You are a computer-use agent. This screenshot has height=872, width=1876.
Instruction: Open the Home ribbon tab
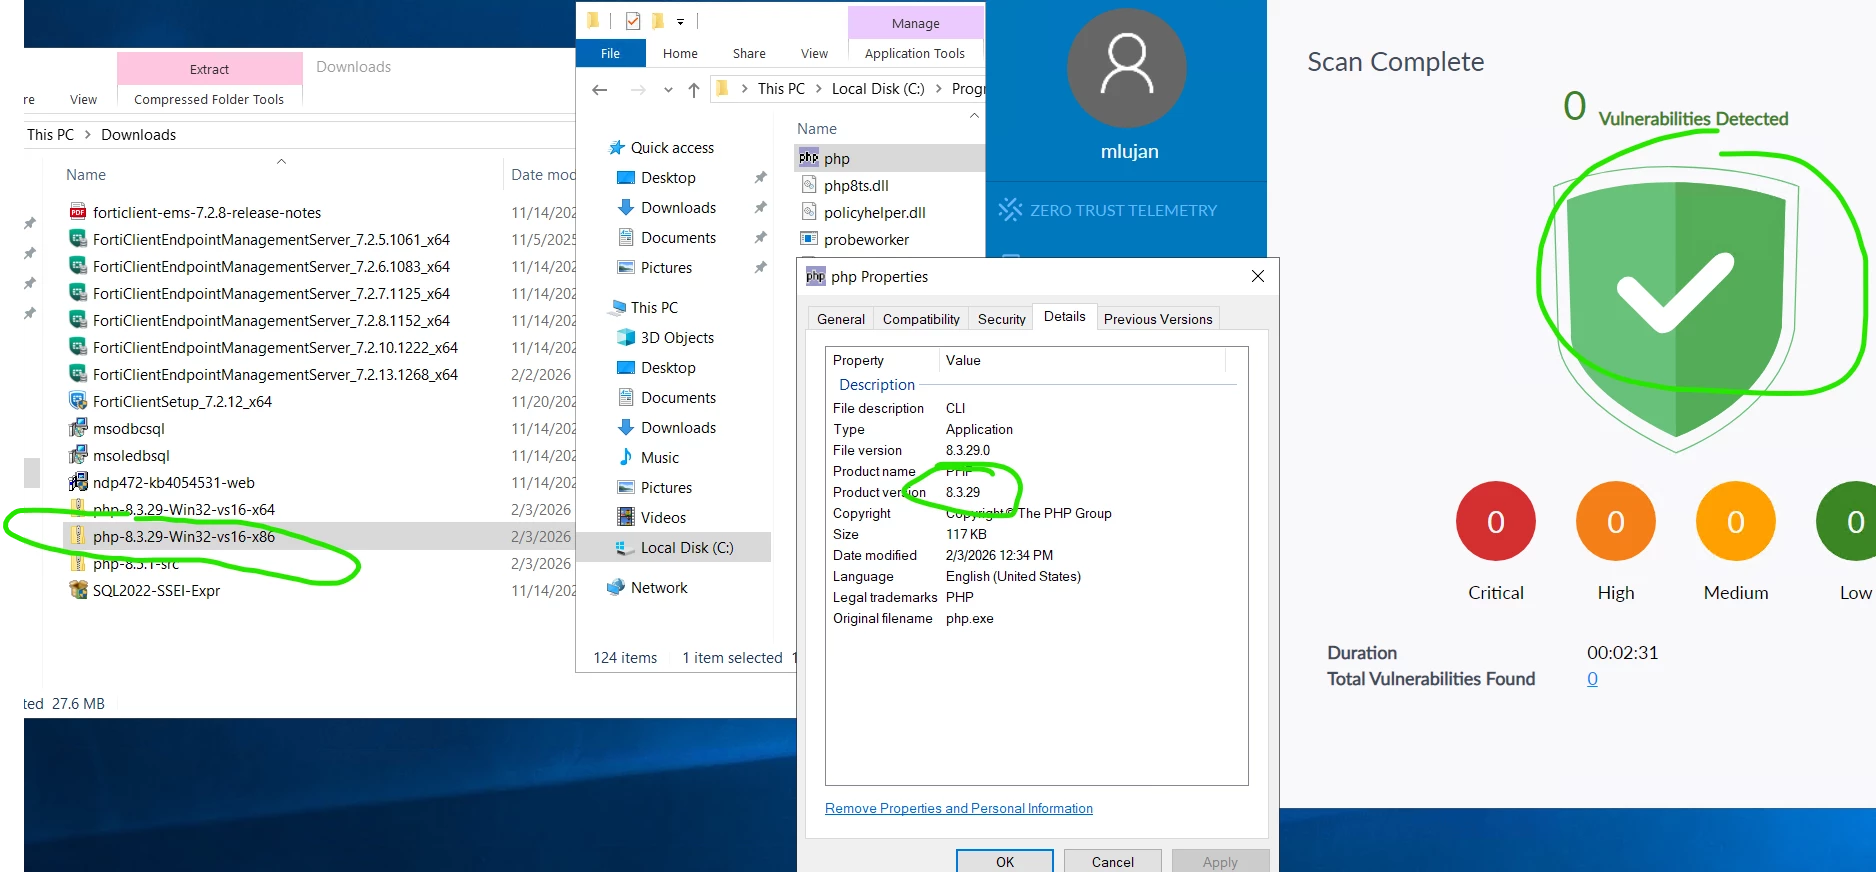click(680, 53)
